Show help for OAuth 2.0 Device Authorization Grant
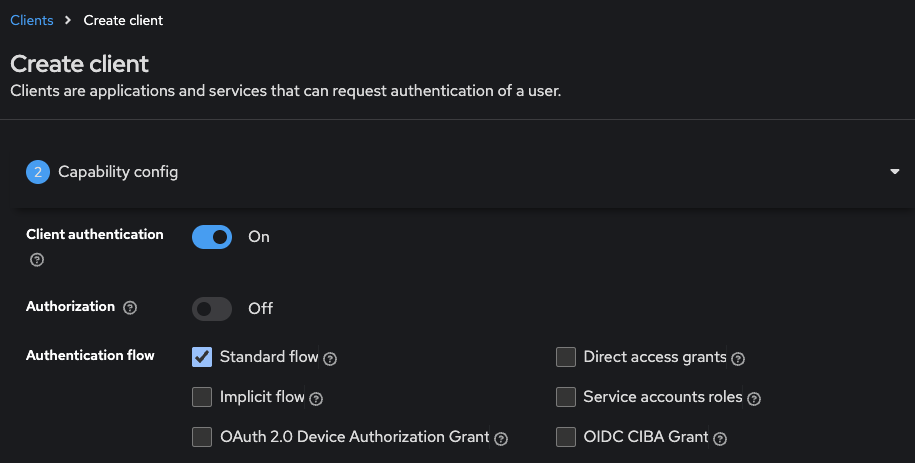 [501, 438]
